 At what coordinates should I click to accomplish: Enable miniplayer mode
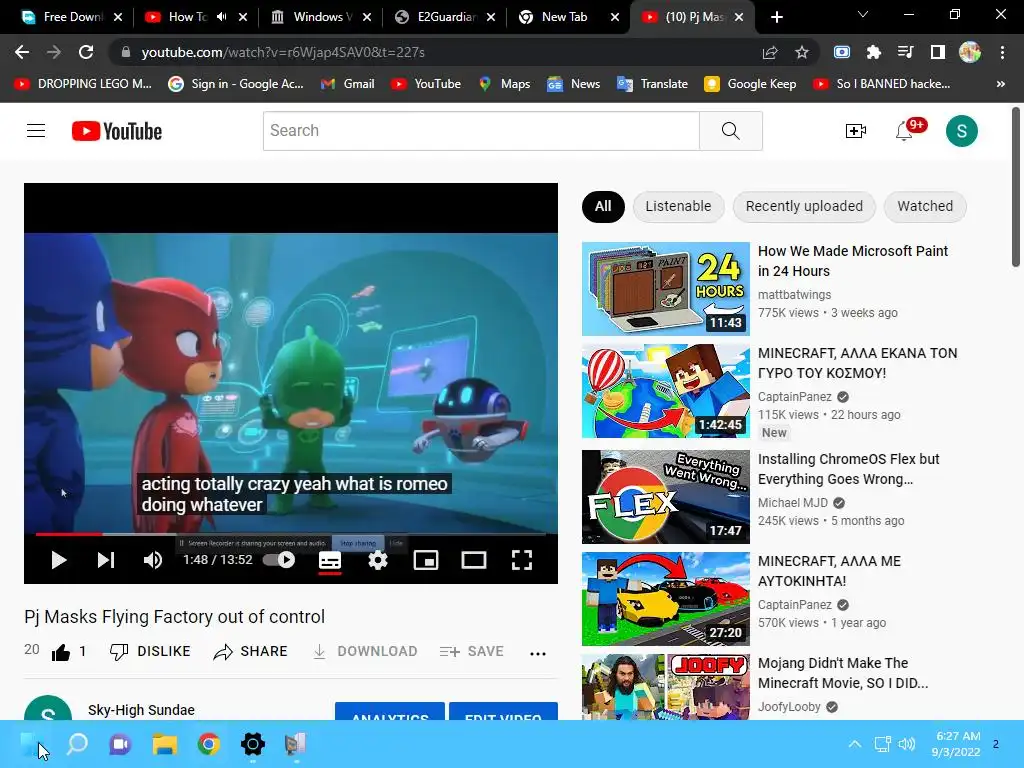point(426,560)
